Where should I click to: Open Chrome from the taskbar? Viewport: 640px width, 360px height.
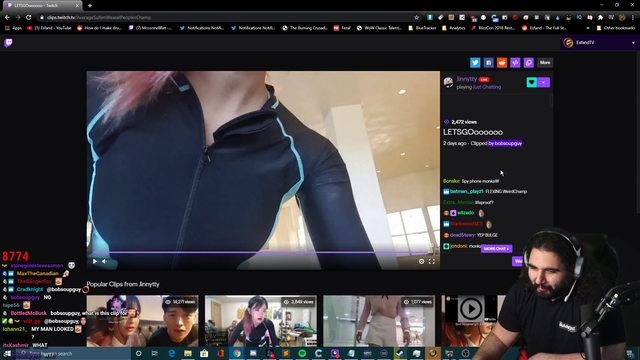click(237, 353)
